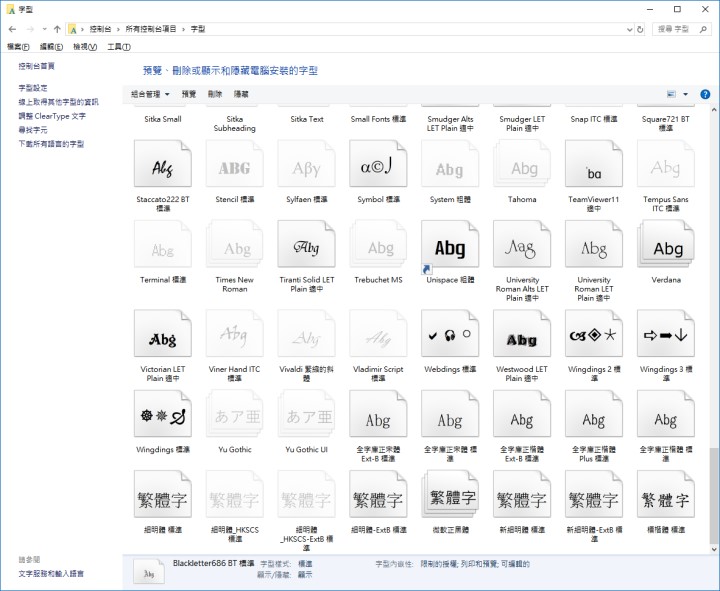Select the Yu Gothic UI font icon
The height and width of the screenshot is (591, 720).
[x=306, y=414]
